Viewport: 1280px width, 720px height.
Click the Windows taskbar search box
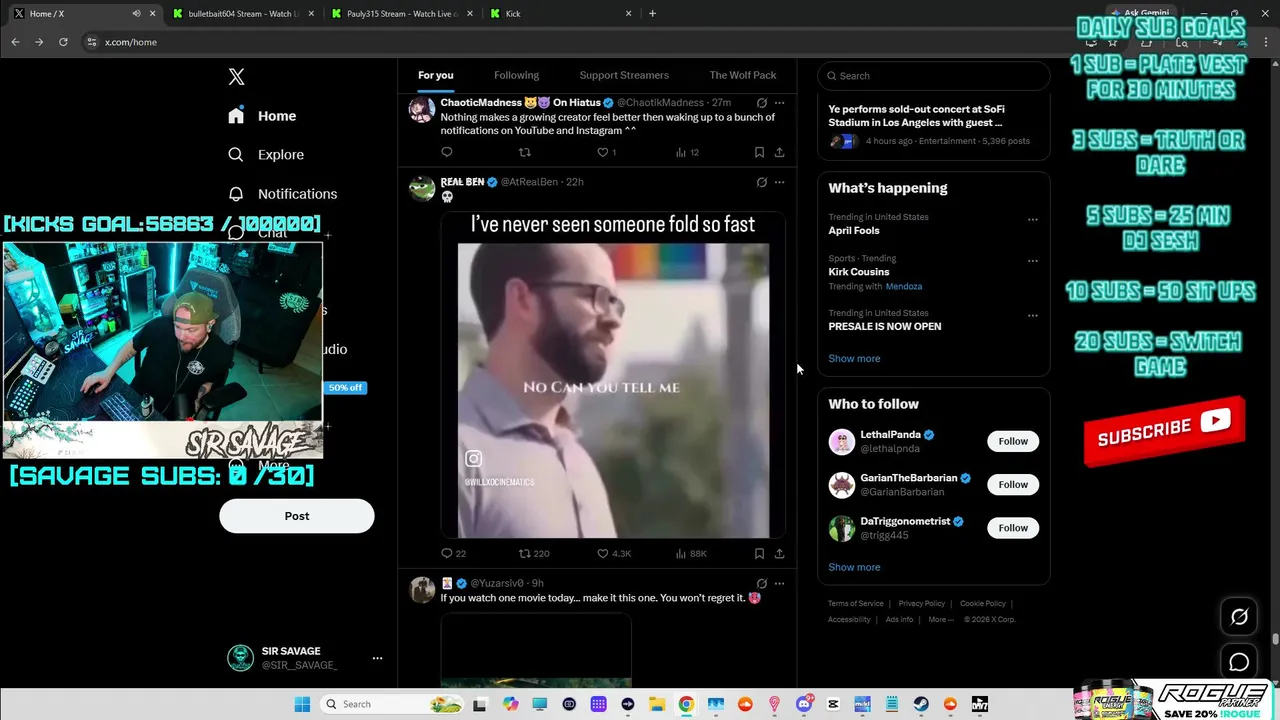(392, 704)
